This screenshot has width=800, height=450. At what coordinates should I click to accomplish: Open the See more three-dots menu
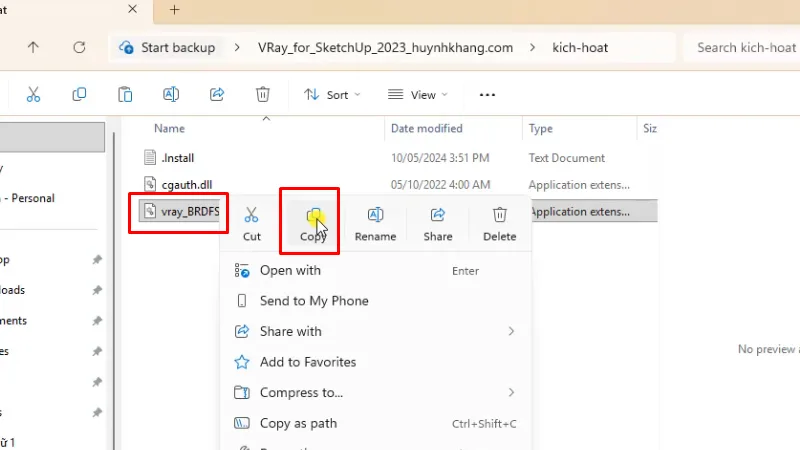[487, 95]
